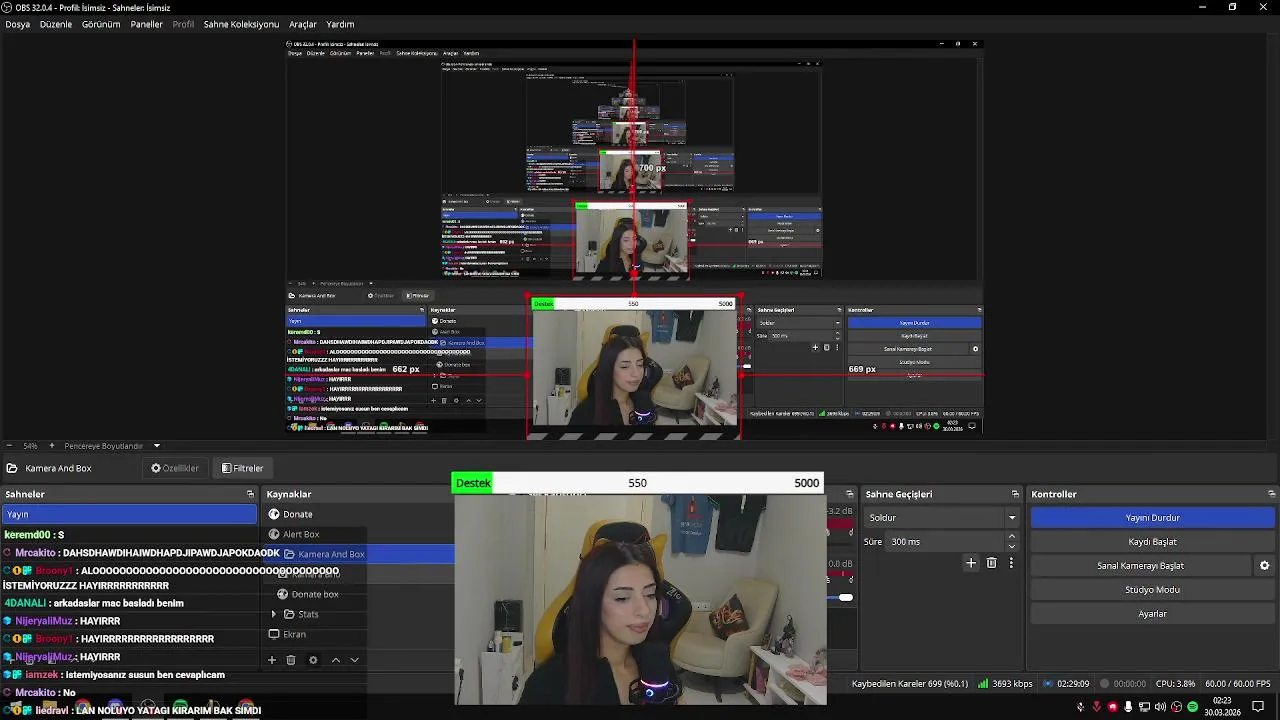
Task: Undock the Kontroller panel
Action: 1271,494
